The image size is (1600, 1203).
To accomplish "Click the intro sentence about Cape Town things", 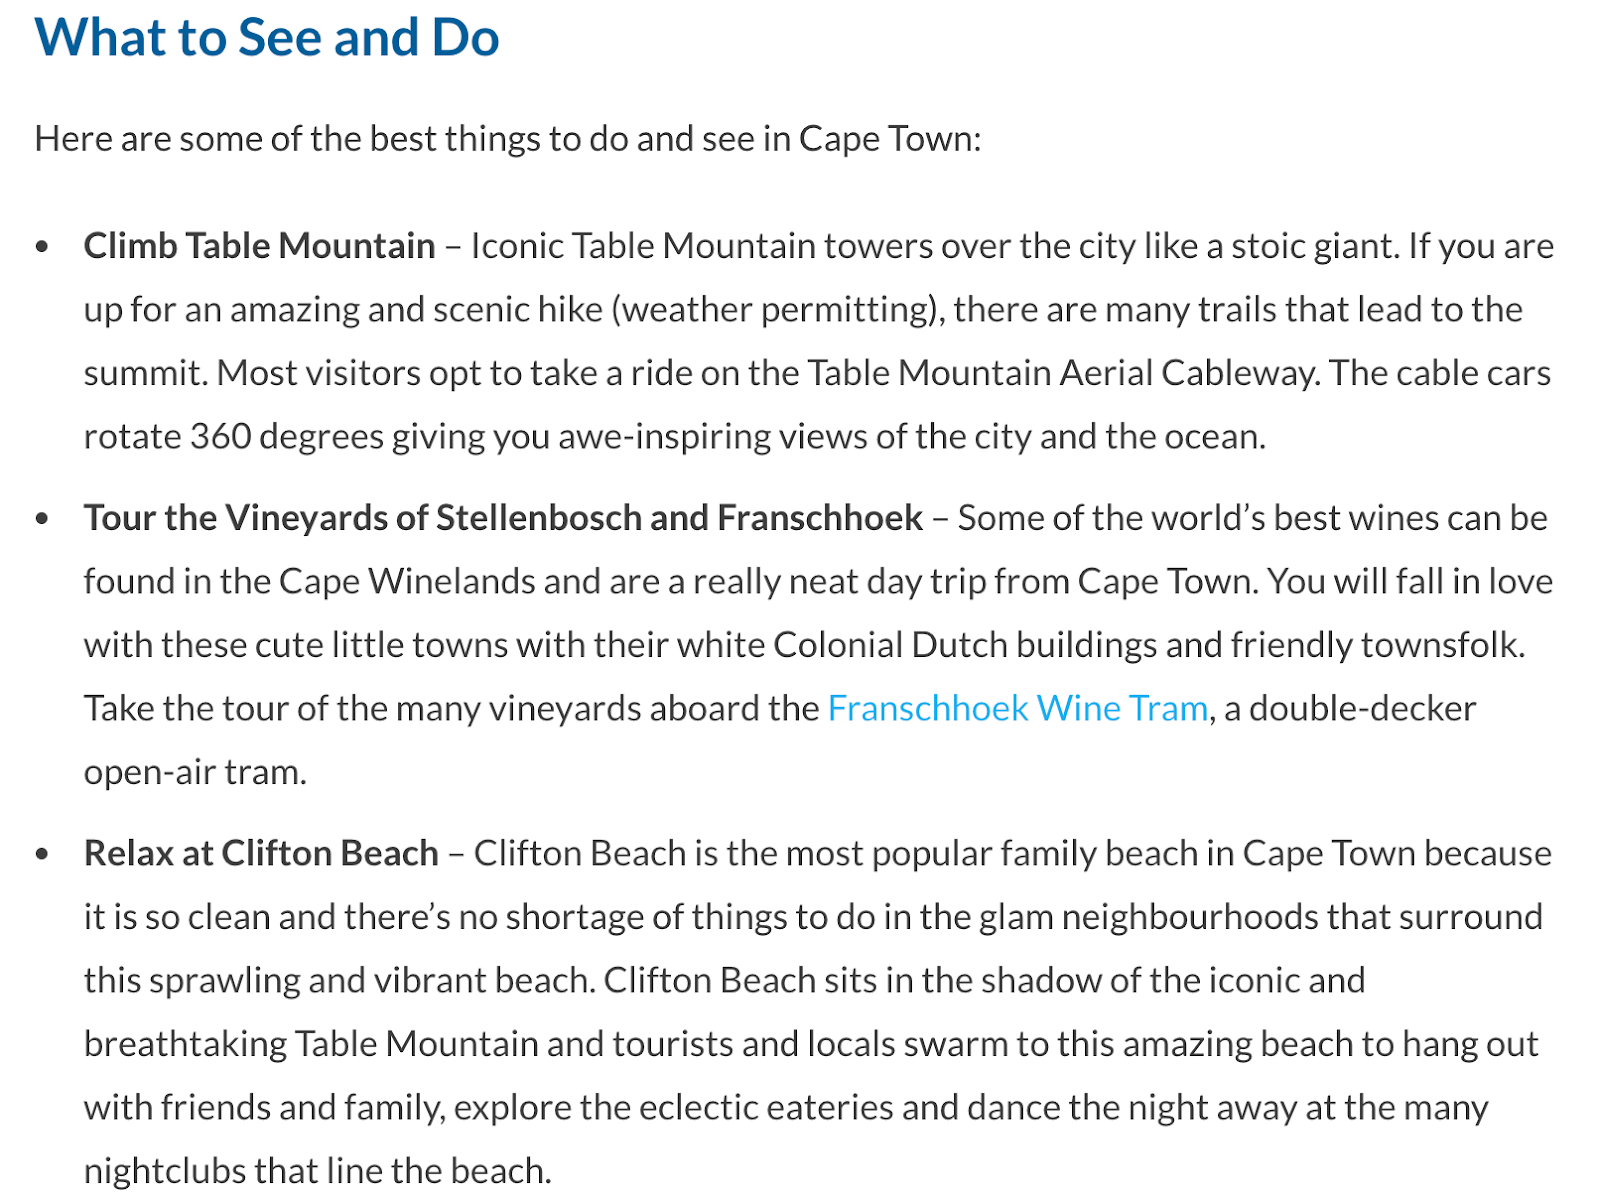I will point(508,139).
